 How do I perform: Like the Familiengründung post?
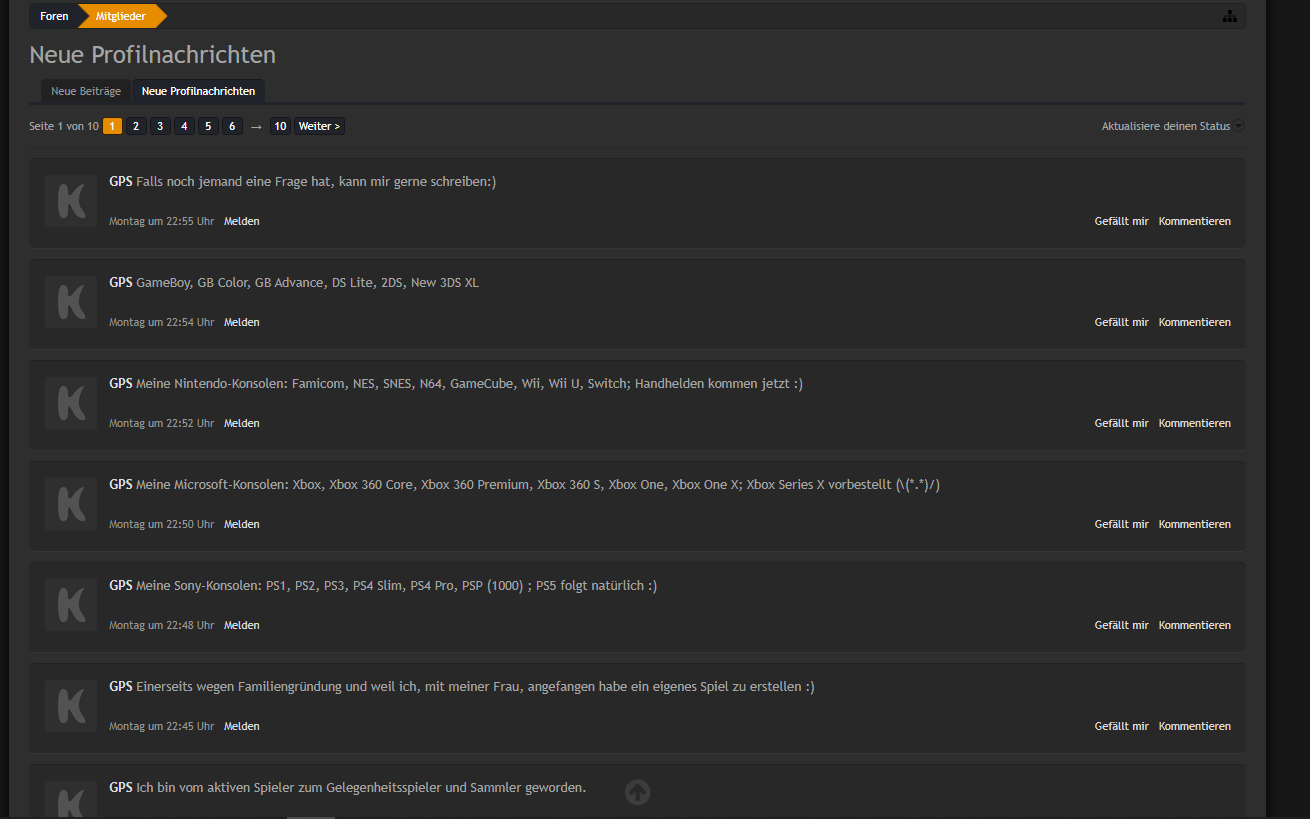point(1121,726)
